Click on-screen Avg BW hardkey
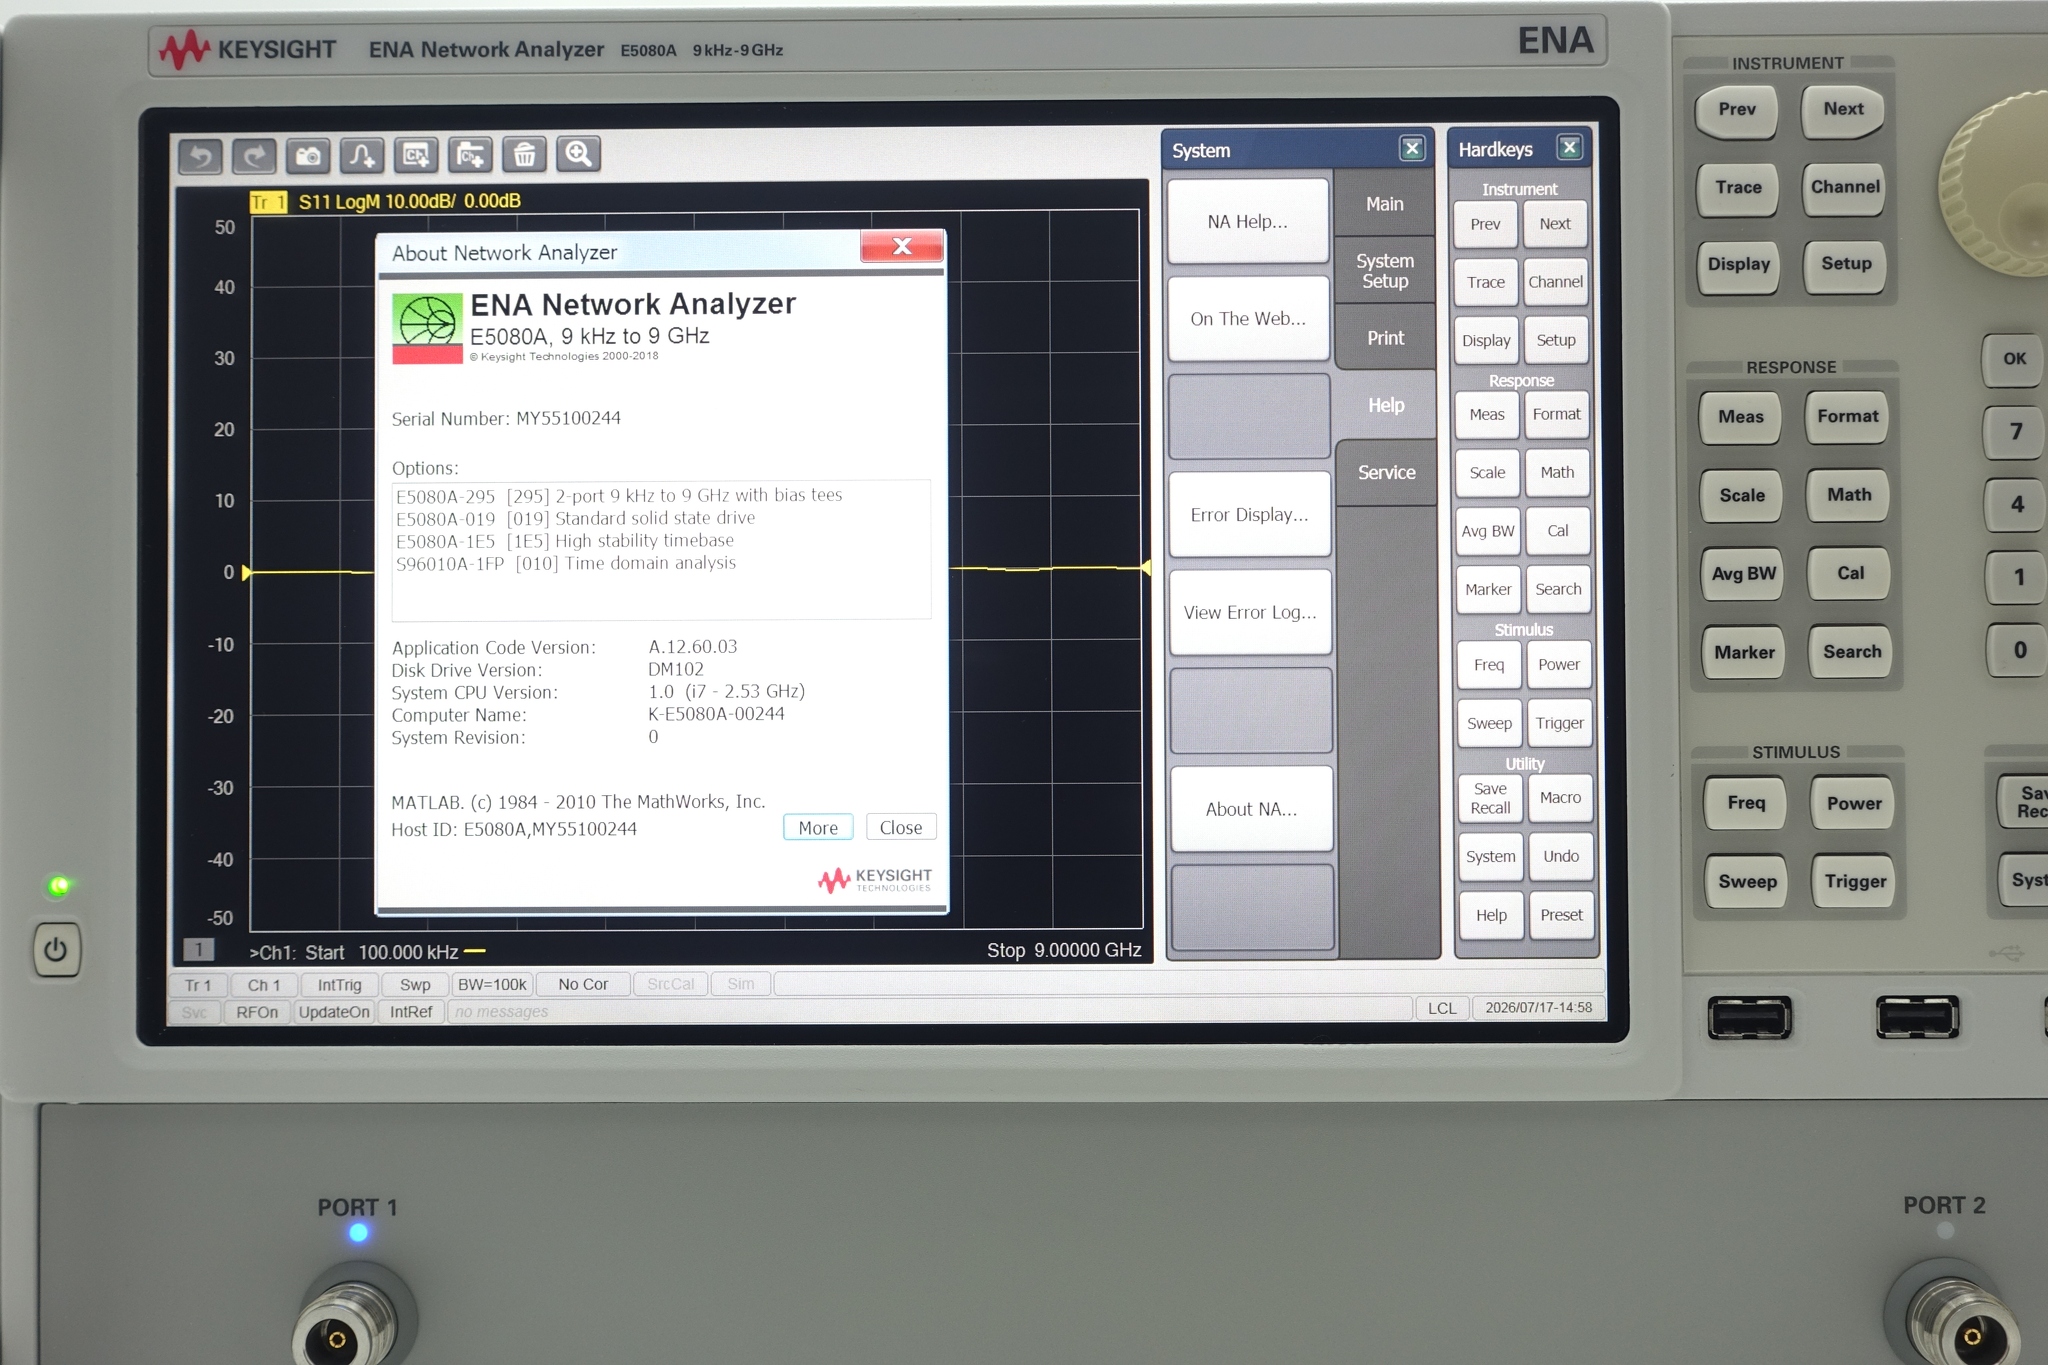The height and width of the screenshot is (1365, 2048). pyautogui.click(x=1488, y=531)
